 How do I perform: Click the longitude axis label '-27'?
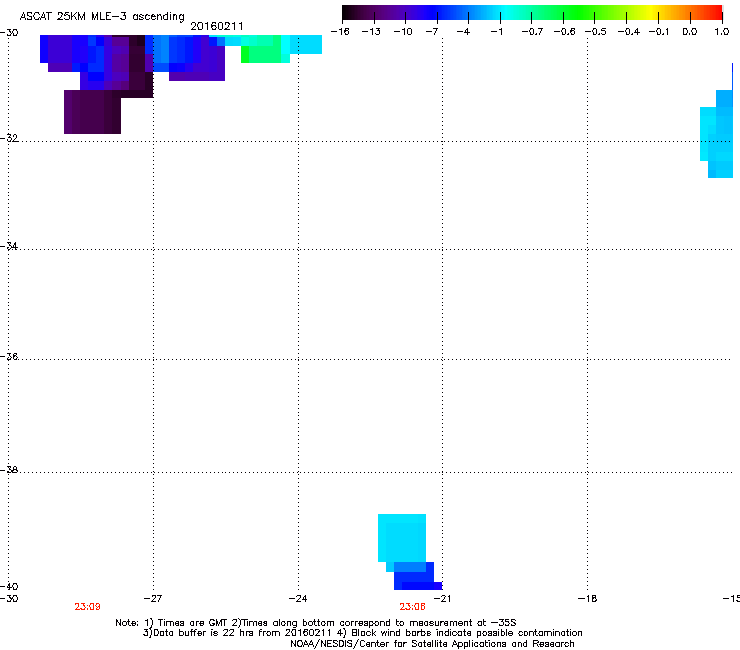153,599
